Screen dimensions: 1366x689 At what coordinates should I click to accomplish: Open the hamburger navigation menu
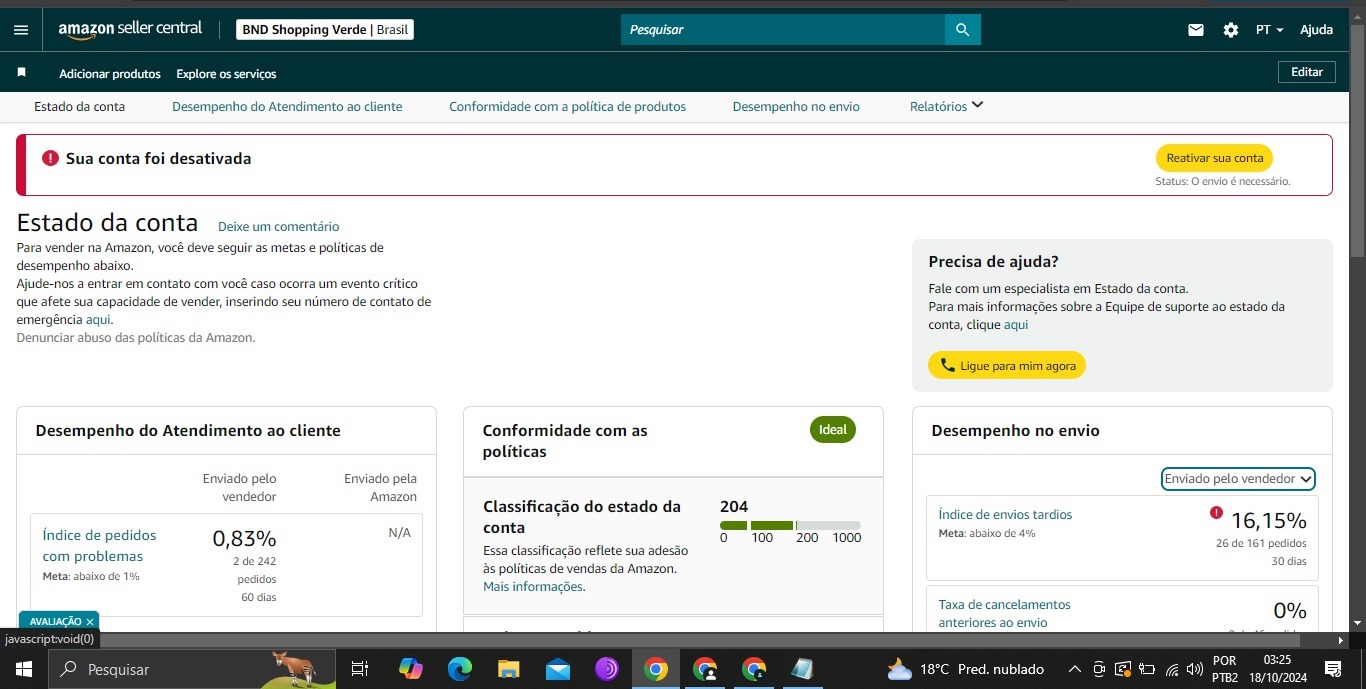21,30
